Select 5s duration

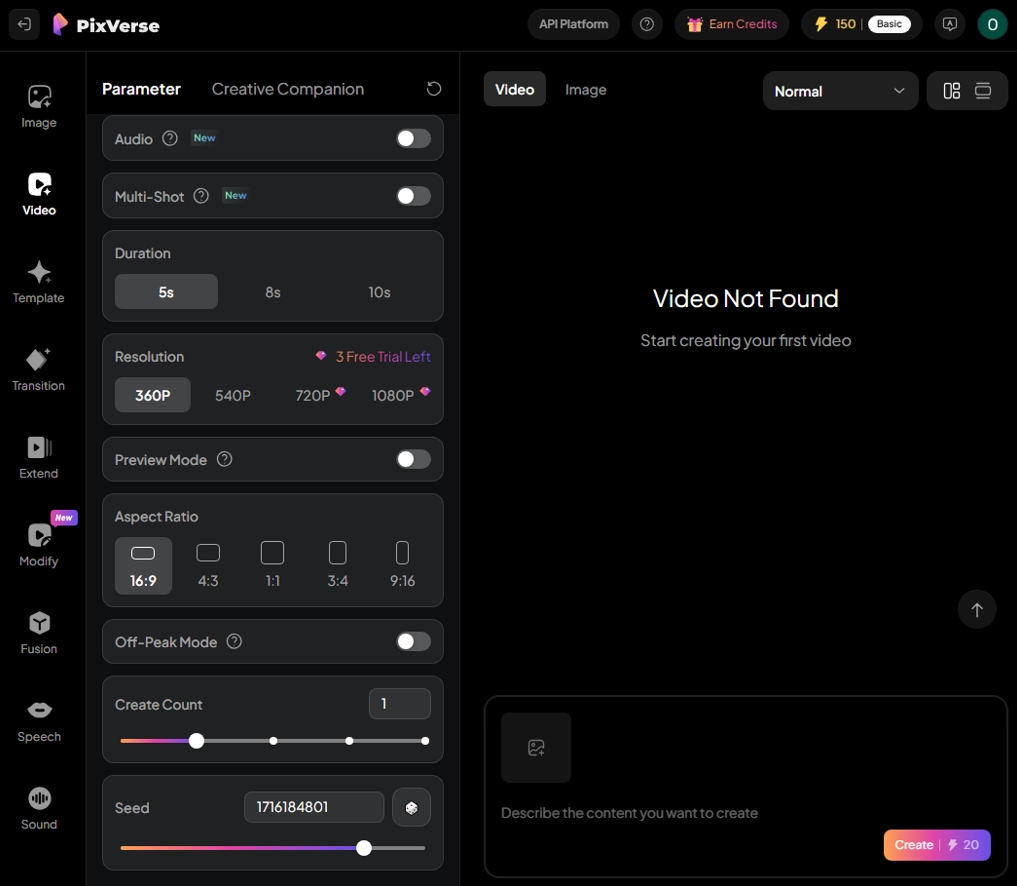(166, 292)
